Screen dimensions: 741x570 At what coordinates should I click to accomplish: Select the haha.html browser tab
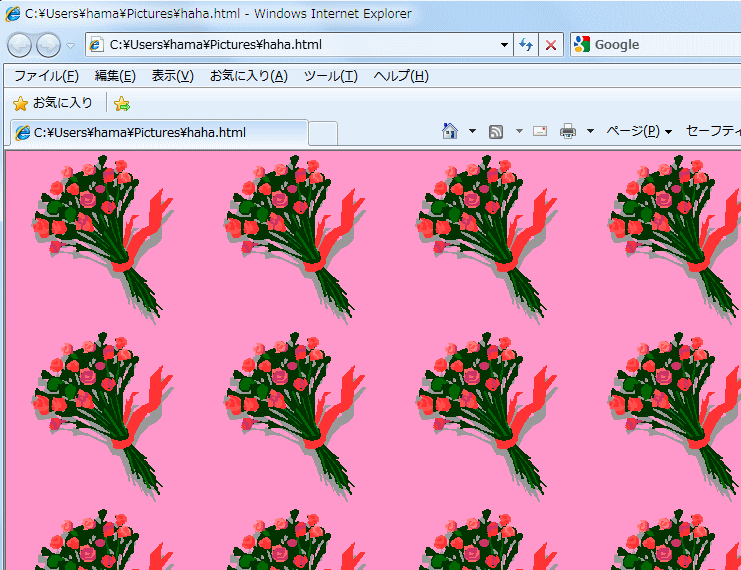pyautogui.click(x=159, y=132)
